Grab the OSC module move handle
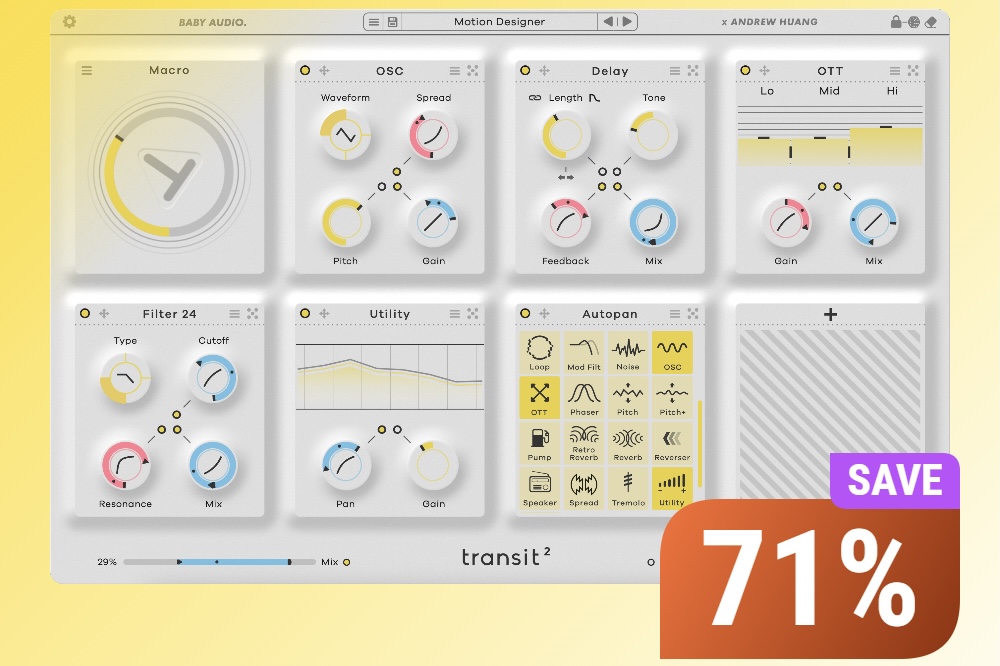This screenshot has height=666, width=1000. coord(324,70)
